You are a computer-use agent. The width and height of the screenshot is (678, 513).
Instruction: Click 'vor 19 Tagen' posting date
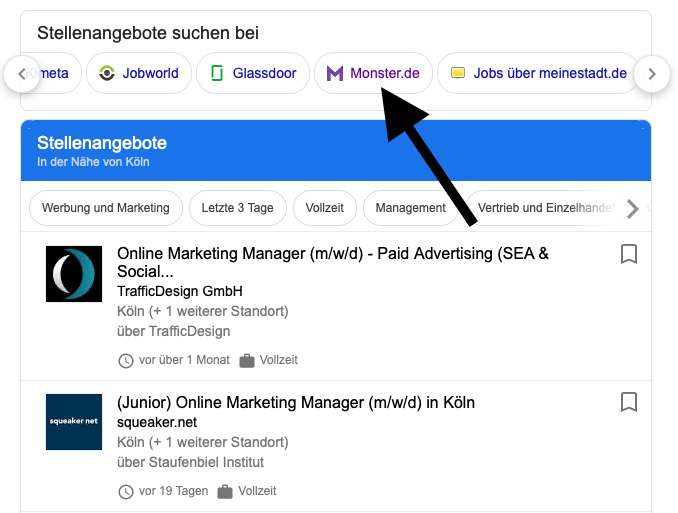click(x=173, y=491)
